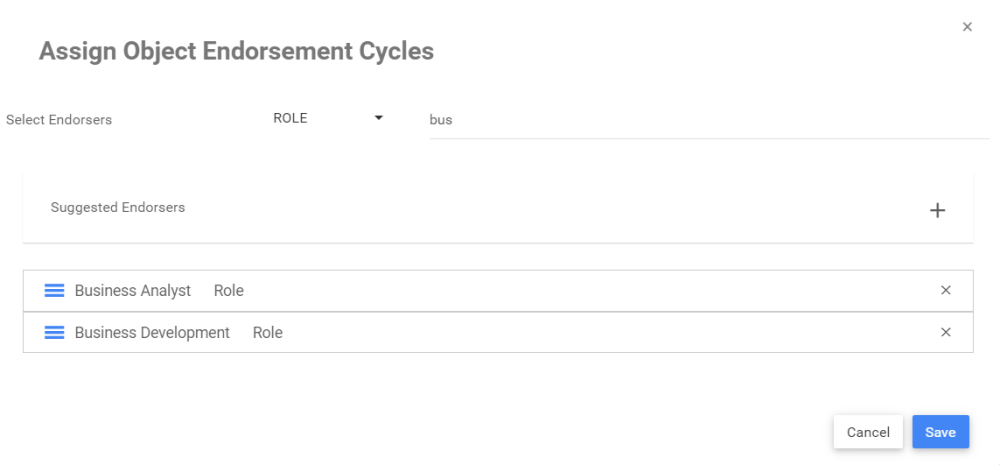The image size is (1000, 465).
Task: Remove the Business Analyst endorser
Action: [x=945, y=291]
